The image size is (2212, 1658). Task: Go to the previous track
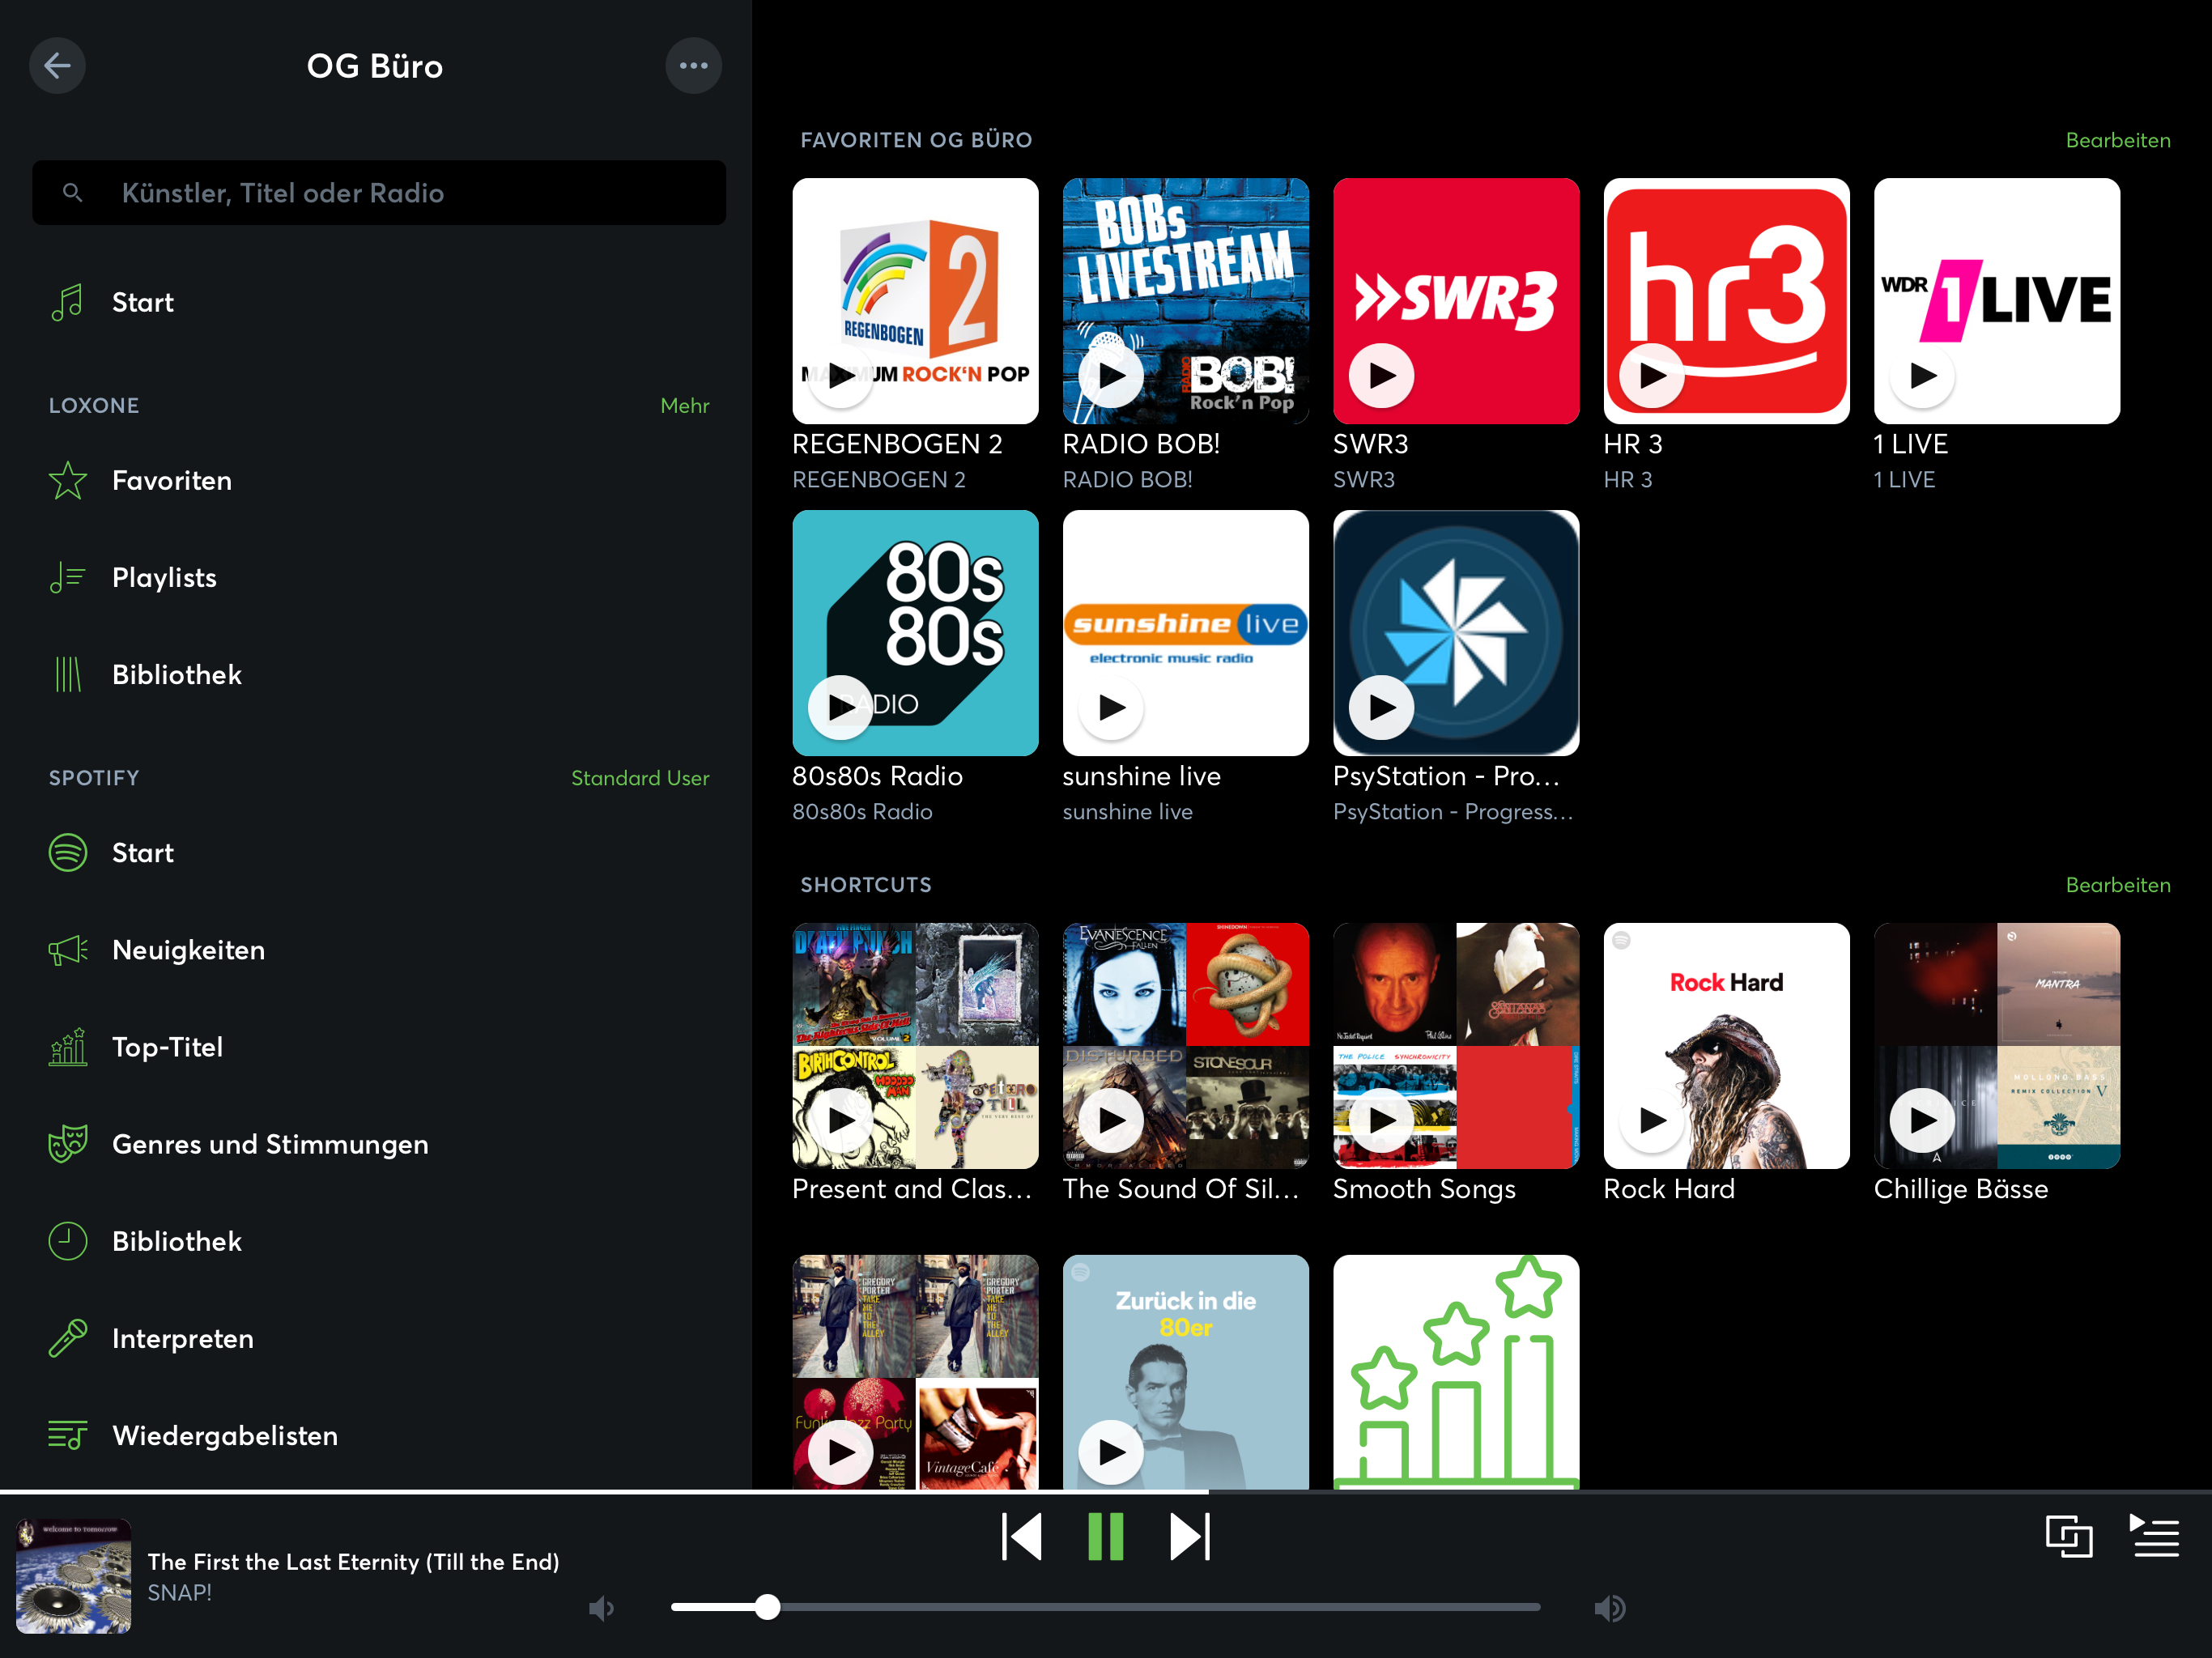click(1021, 1536)
